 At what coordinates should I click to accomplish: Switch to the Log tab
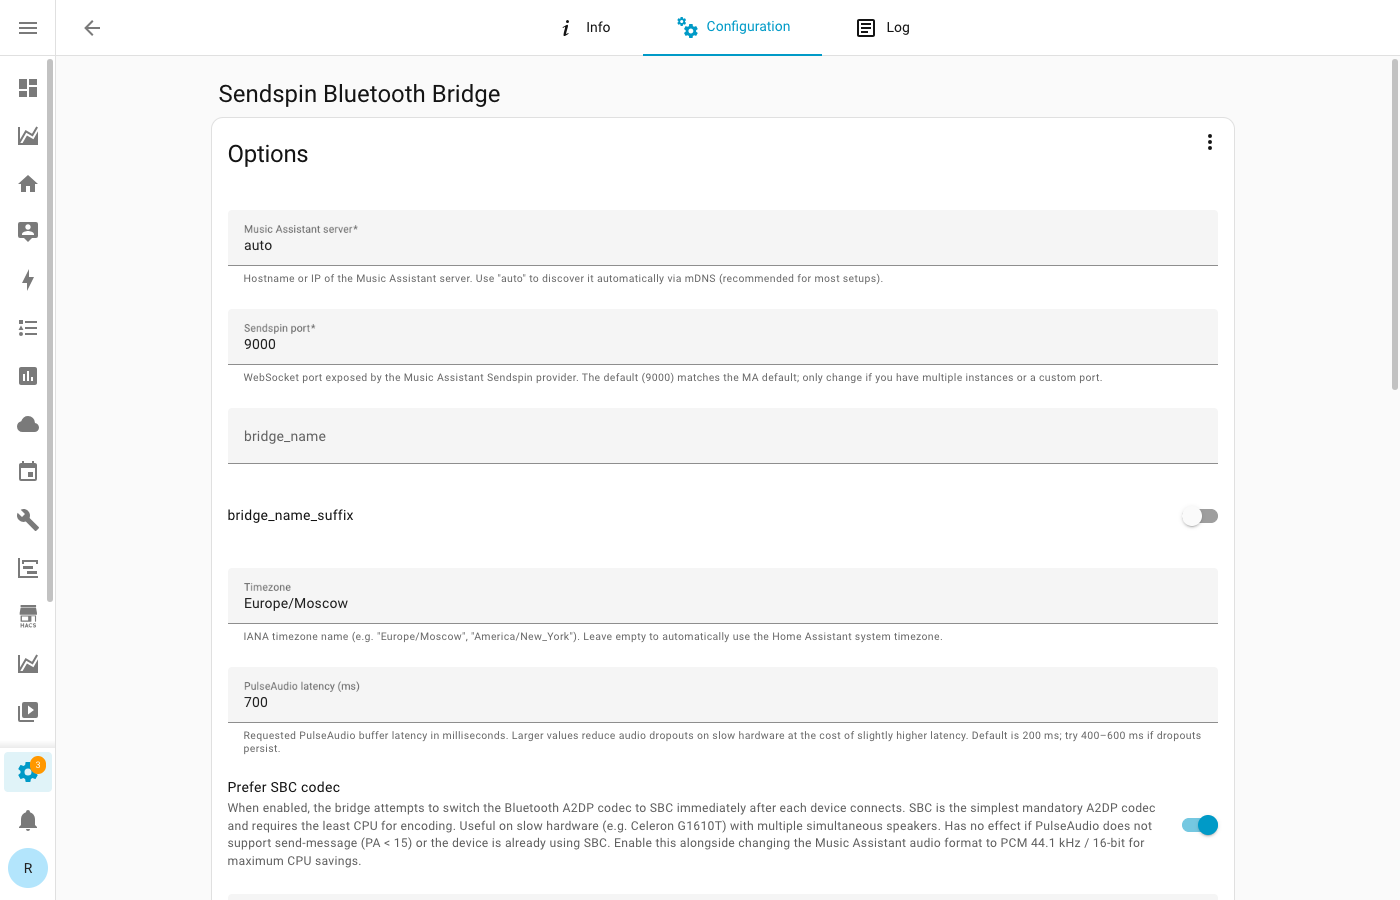coord(883,27)
